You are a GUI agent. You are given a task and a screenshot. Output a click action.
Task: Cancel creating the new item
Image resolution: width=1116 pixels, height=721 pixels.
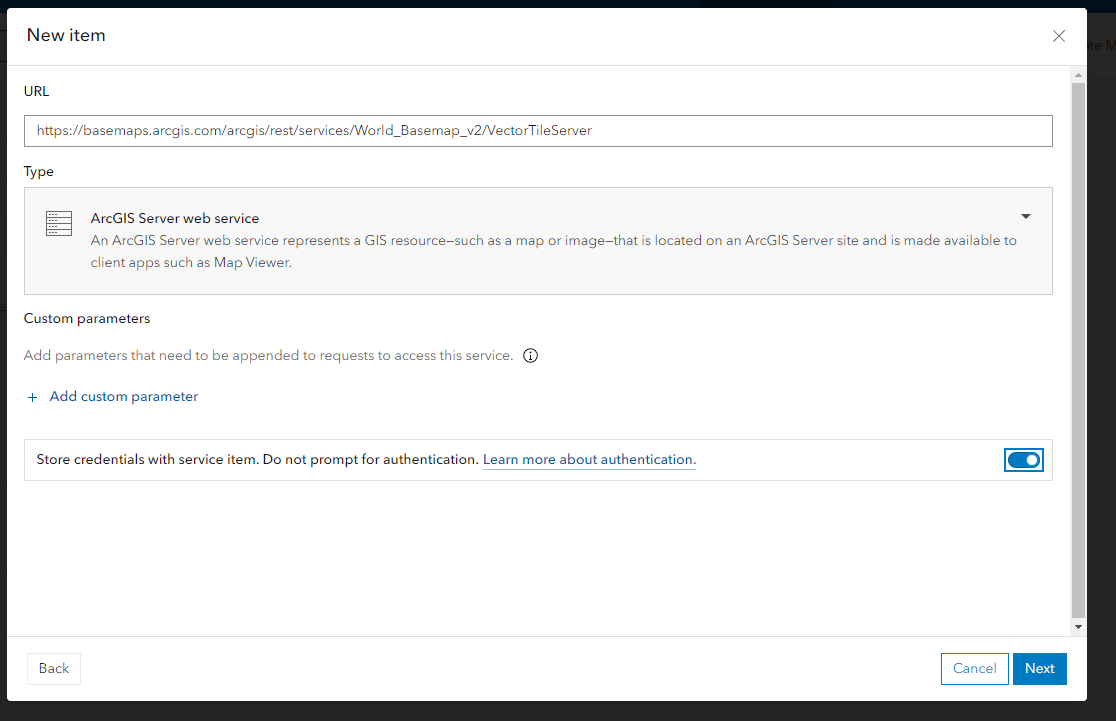click(x=974, y=668)
